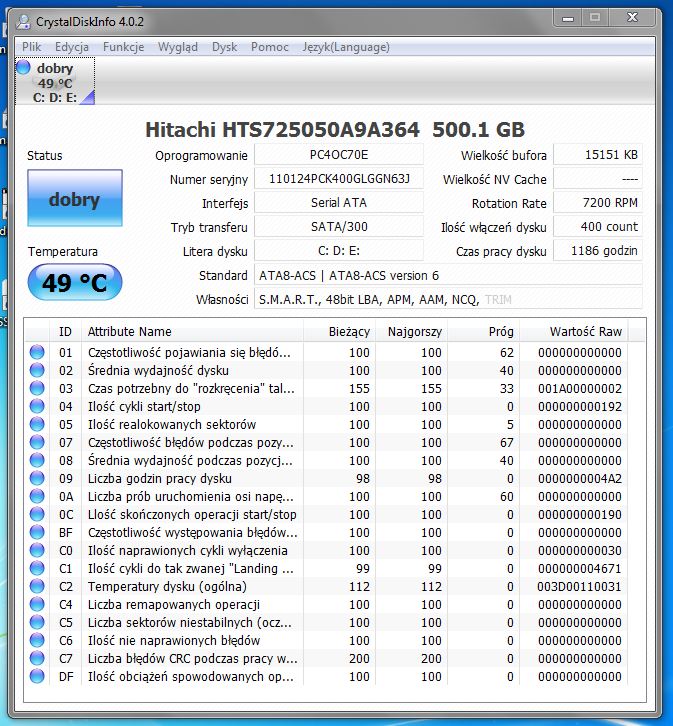Click the status icon for attribute 09
This screenshot has width=673, height=726.
(37, 478)
